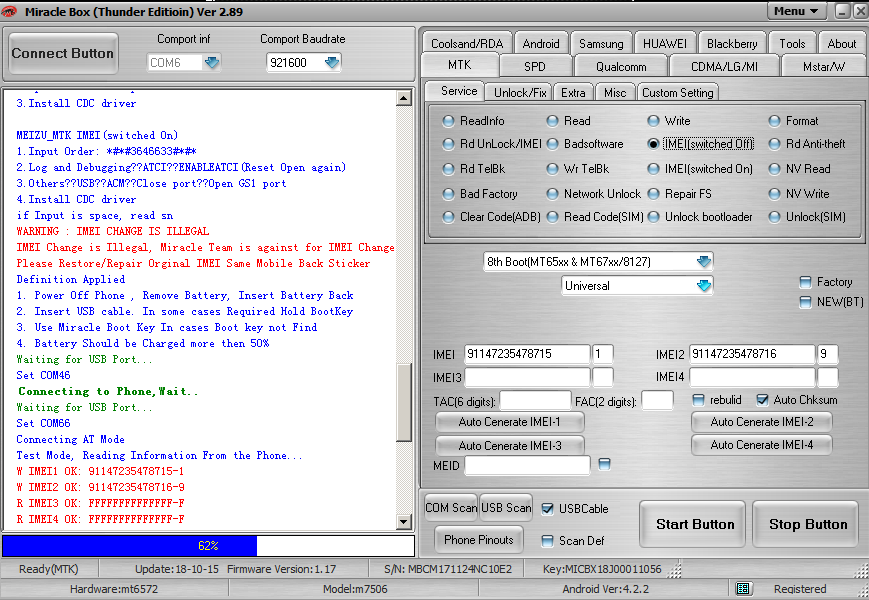Toggle the small checkbox next to MEID field
Screen dimensions: 869x600
[x=604, y=464]
